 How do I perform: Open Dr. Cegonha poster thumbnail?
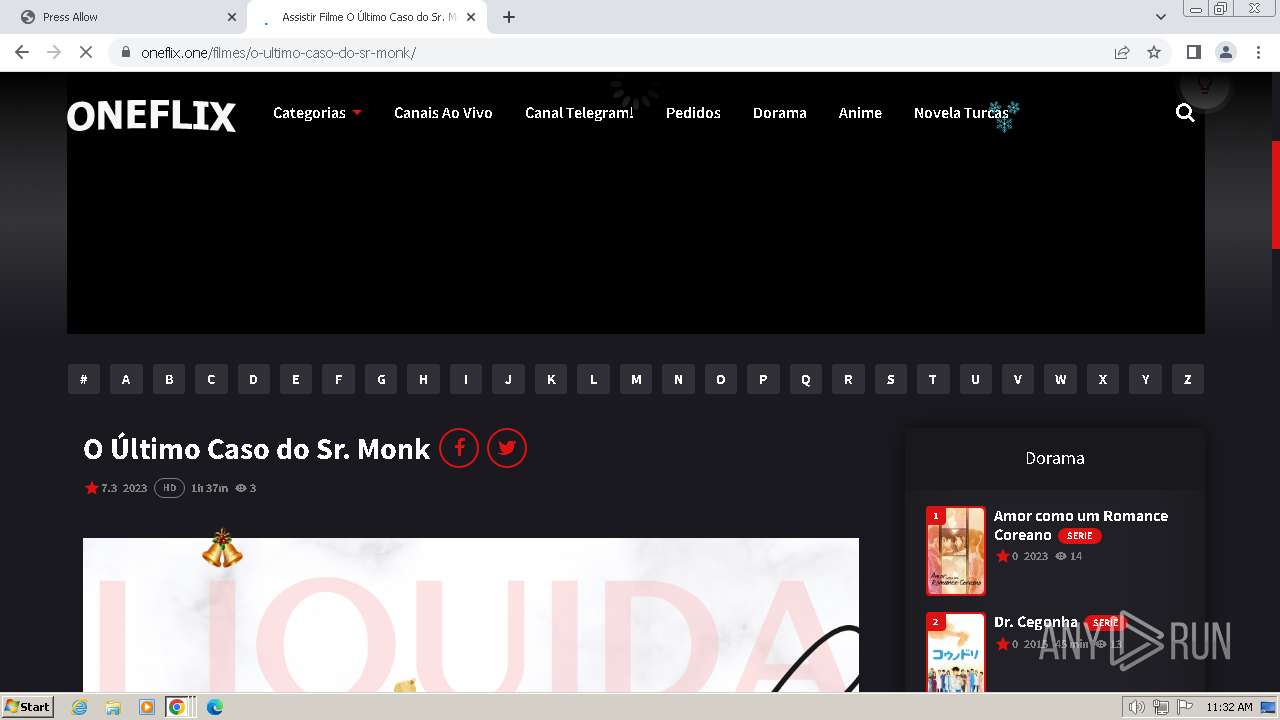956,652
